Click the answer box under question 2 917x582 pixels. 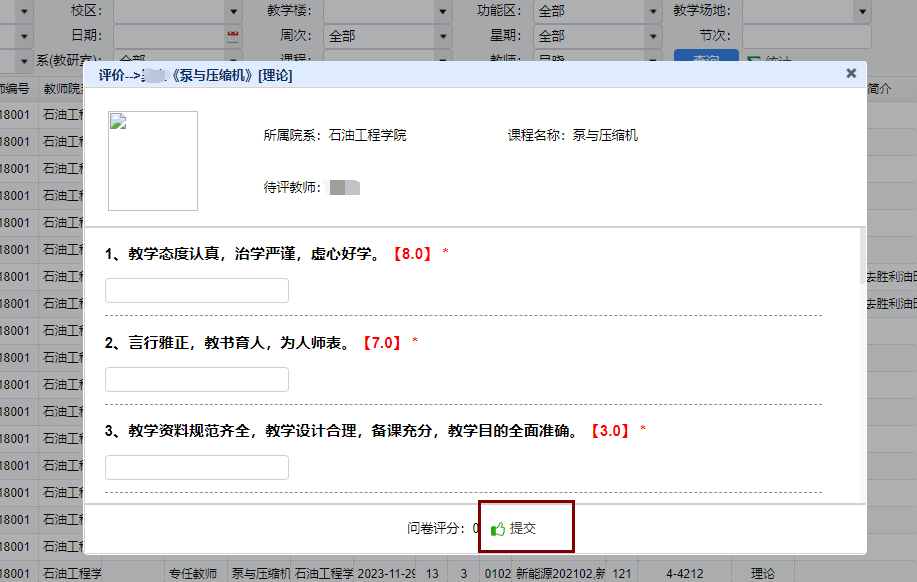click(197, 380)
